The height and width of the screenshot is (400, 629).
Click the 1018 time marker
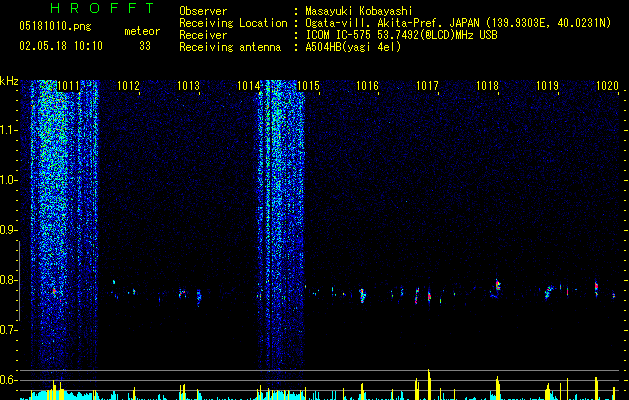pos(487,86)
